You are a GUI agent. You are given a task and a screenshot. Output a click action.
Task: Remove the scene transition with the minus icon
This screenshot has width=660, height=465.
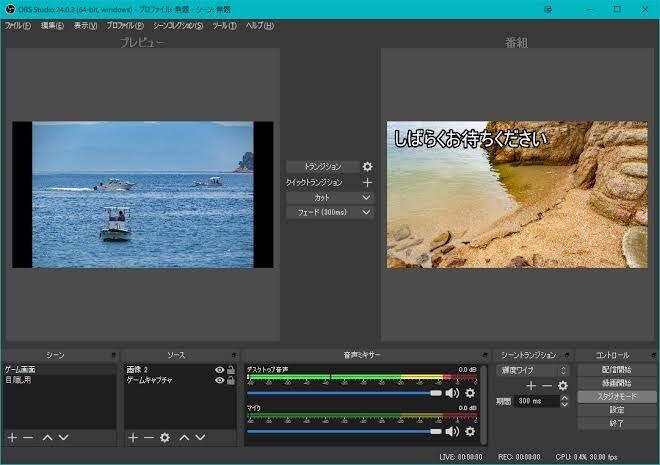tap(547, 385)
